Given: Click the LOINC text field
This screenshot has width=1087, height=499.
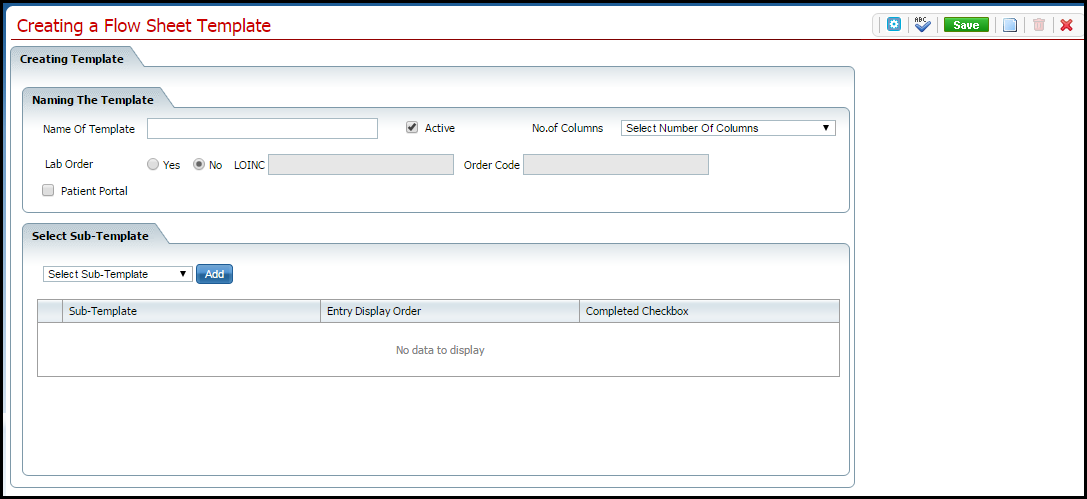Looking at the screenshot, I should point(361,165).
